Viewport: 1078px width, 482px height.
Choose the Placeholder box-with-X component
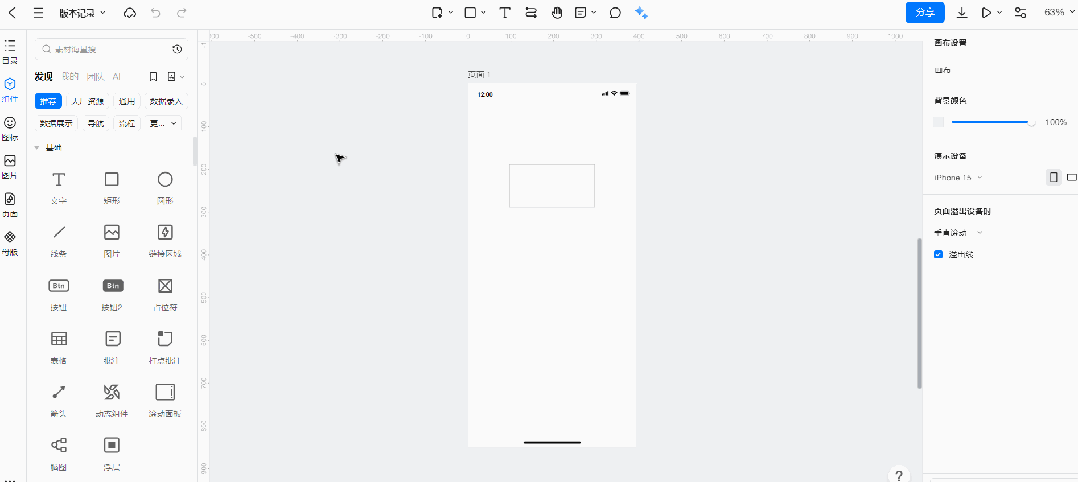click(x=165, y=285)
